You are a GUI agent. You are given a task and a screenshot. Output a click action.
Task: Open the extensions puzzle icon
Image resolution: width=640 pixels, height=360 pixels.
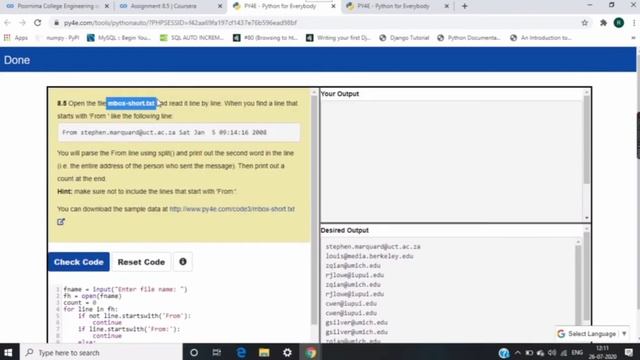603,23
